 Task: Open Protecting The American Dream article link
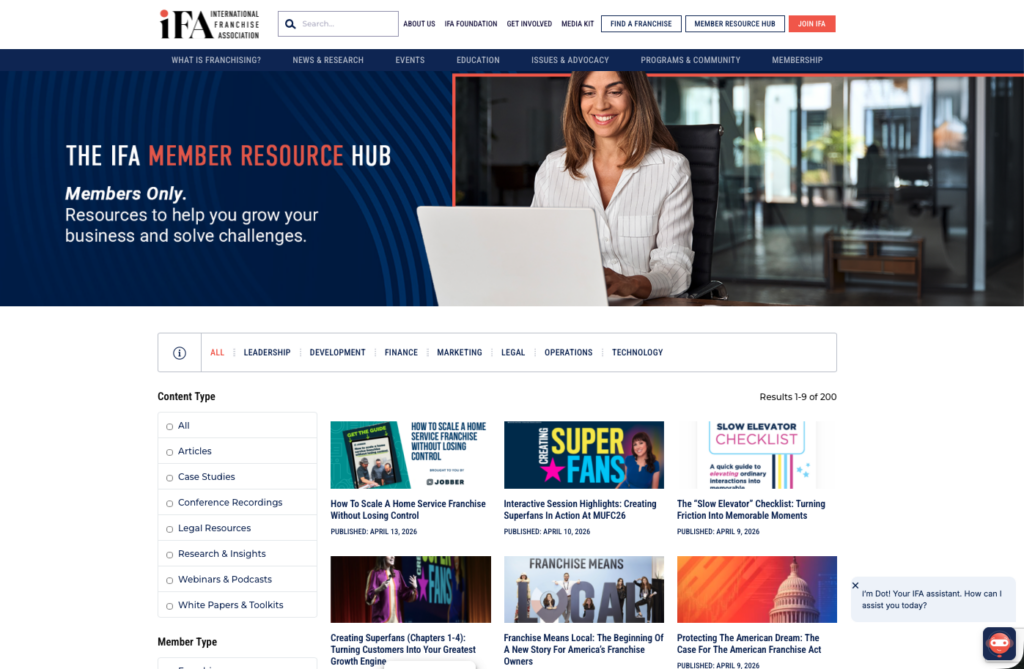747,643
